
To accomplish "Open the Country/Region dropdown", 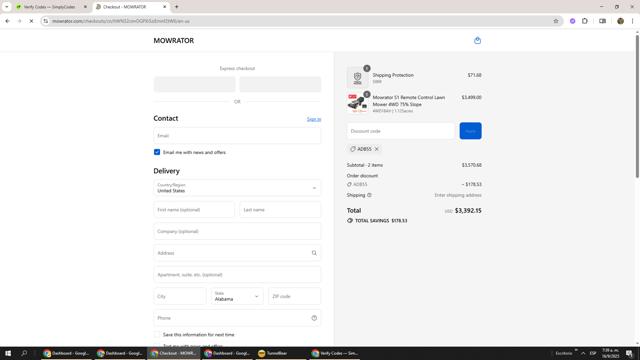I will (x=237, y=188).
